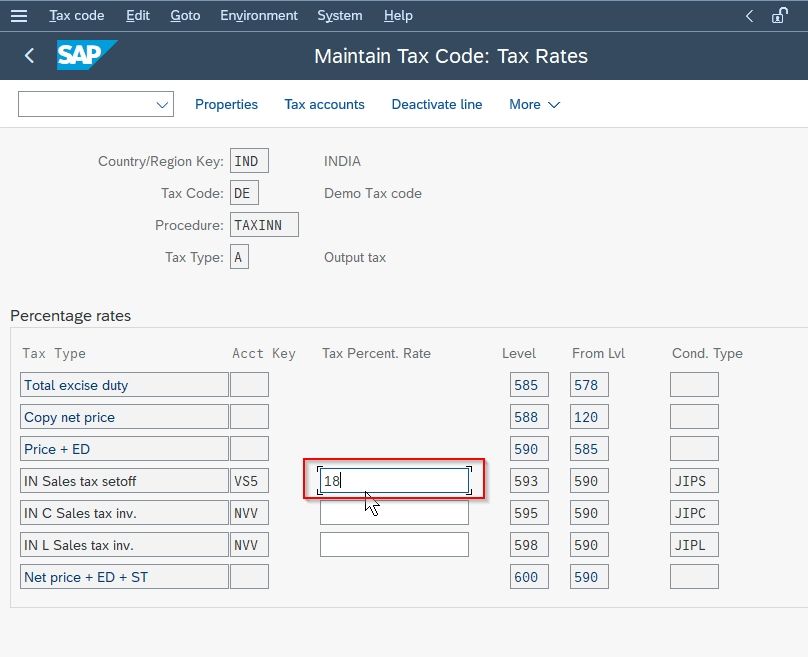Click level value 593
Screen dimensions: 808x657
point(529,481)
